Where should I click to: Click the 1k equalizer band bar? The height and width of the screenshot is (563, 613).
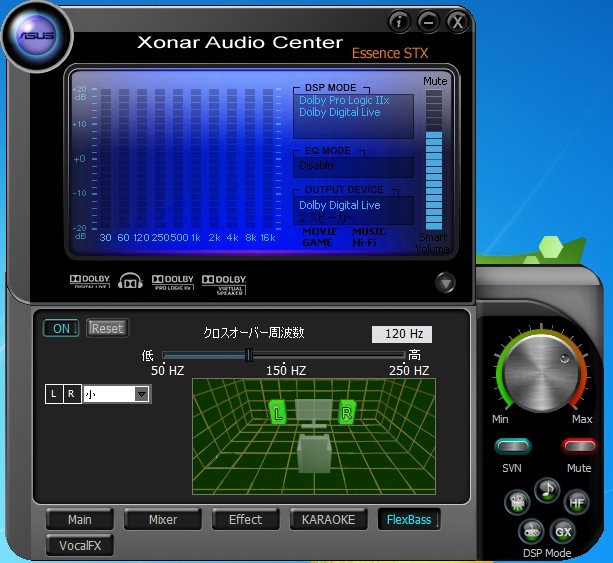[x=196, y=158]
